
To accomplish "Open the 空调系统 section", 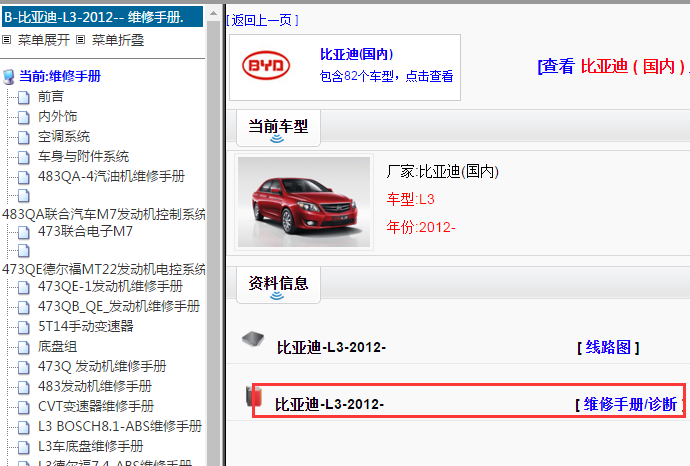I will click(64, 136).
